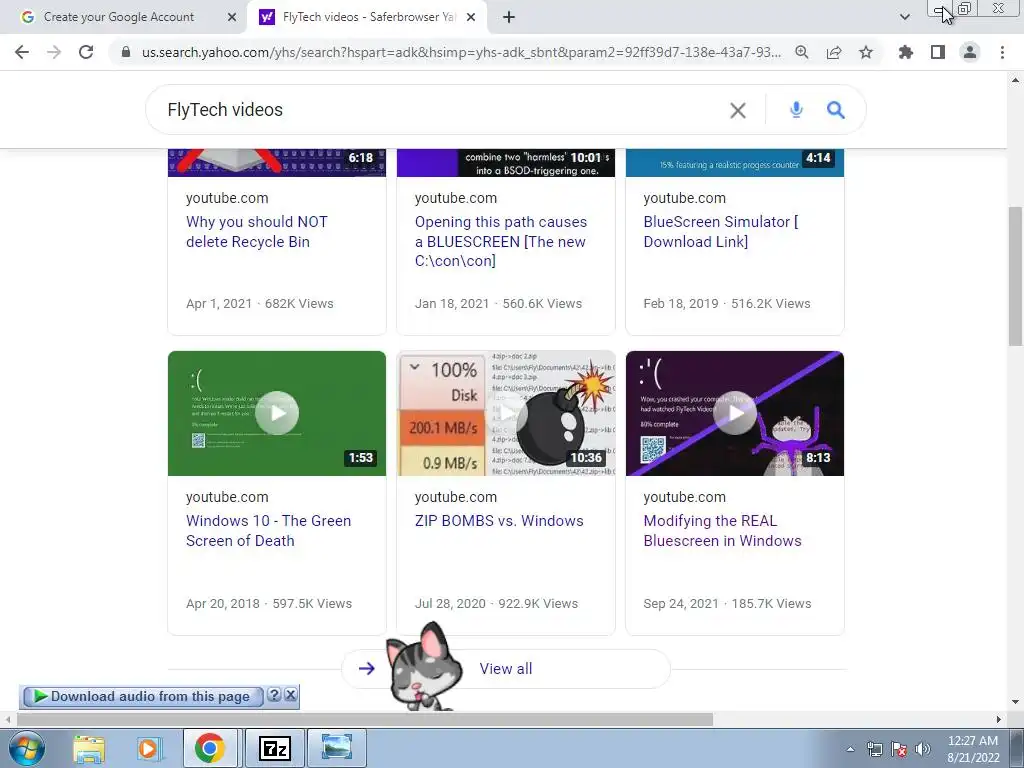This screenshot has height=768, width=1024.
Task: Share this page via share icon
Action: [834, 52]
